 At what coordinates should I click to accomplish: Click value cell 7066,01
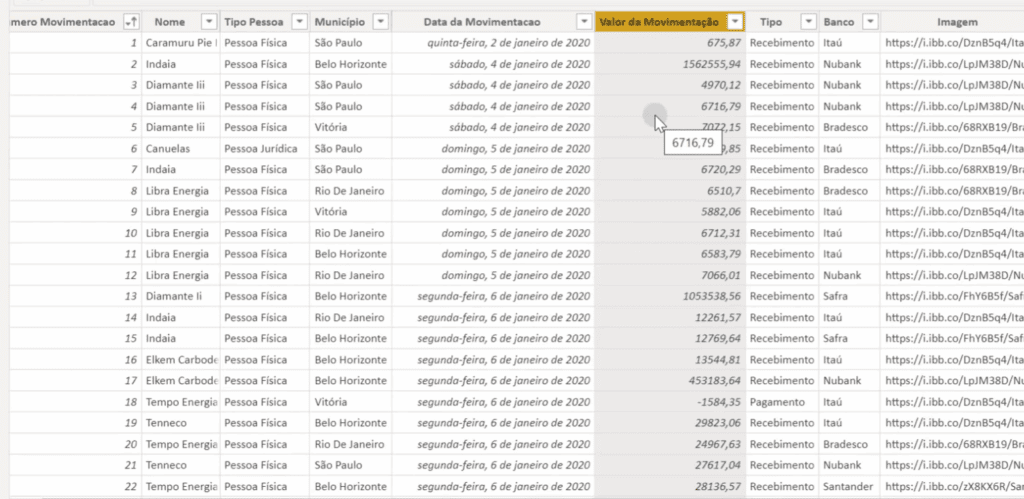click(x=670, y=275)
